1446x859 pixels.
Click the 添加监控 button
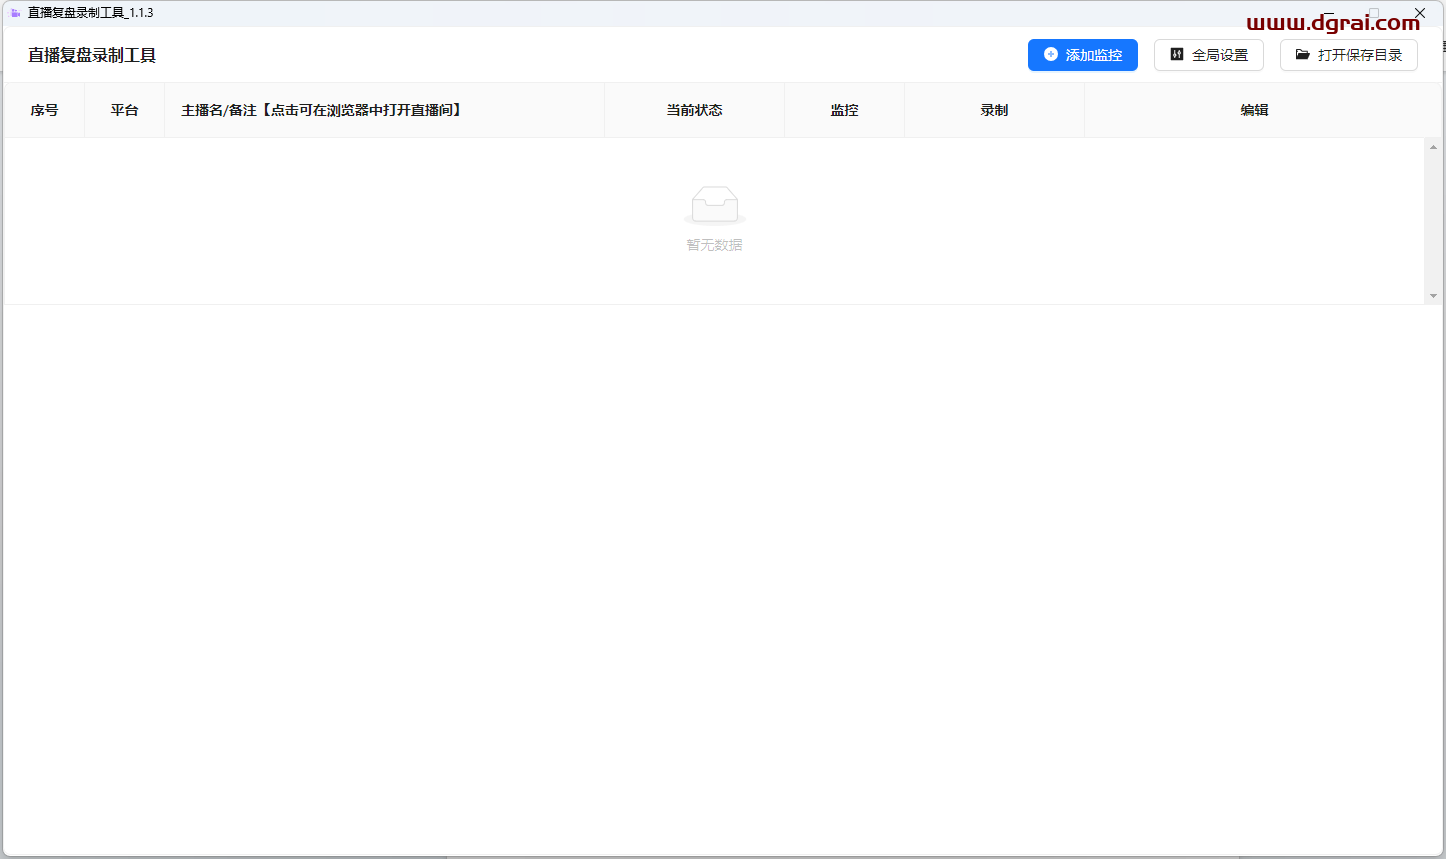point(1082,55)
